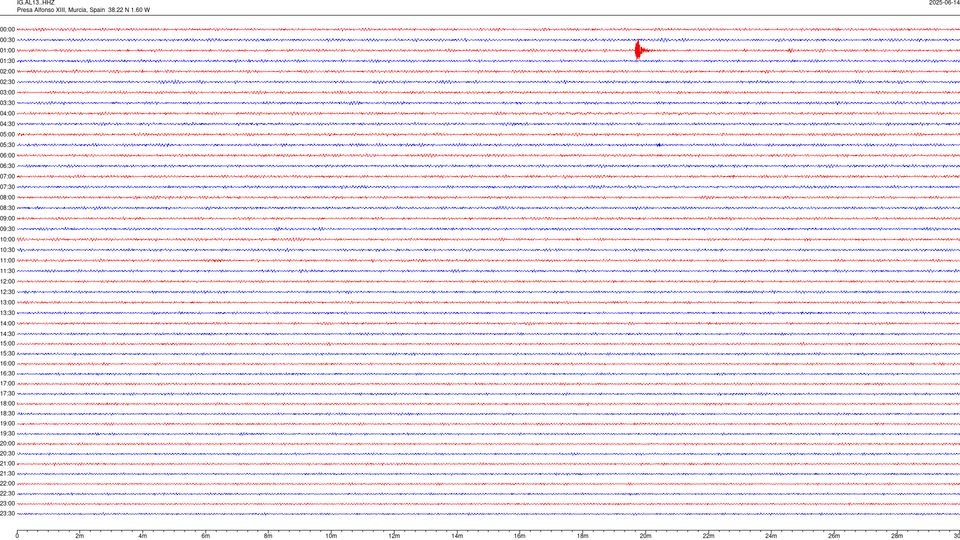Click the 16m tick label on the minute axis
This screenshot has height=540, width=960.
click(520, 536)
